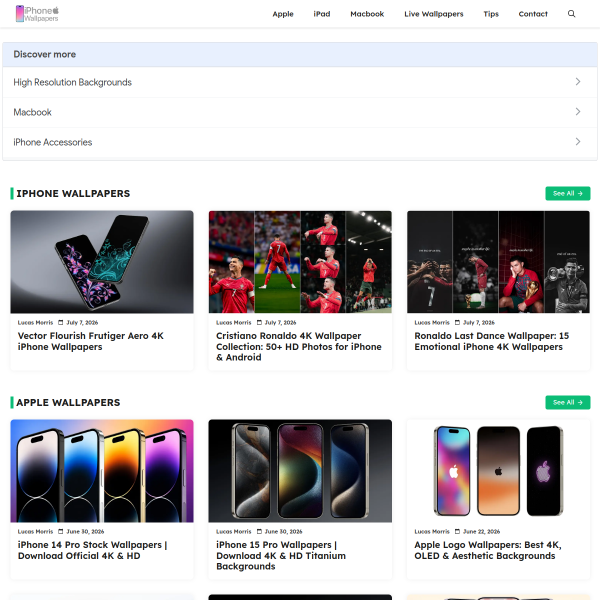Click the chevron beside Macbook row
The image size is (600, 600).
tap(578, 112)
